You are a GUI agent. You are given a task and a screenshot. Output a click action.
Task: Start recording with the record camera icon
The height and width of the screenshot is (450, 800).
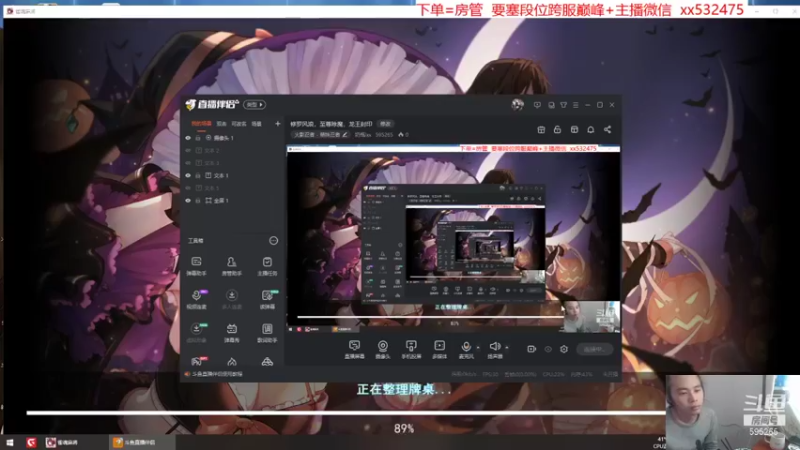[531, 349]
